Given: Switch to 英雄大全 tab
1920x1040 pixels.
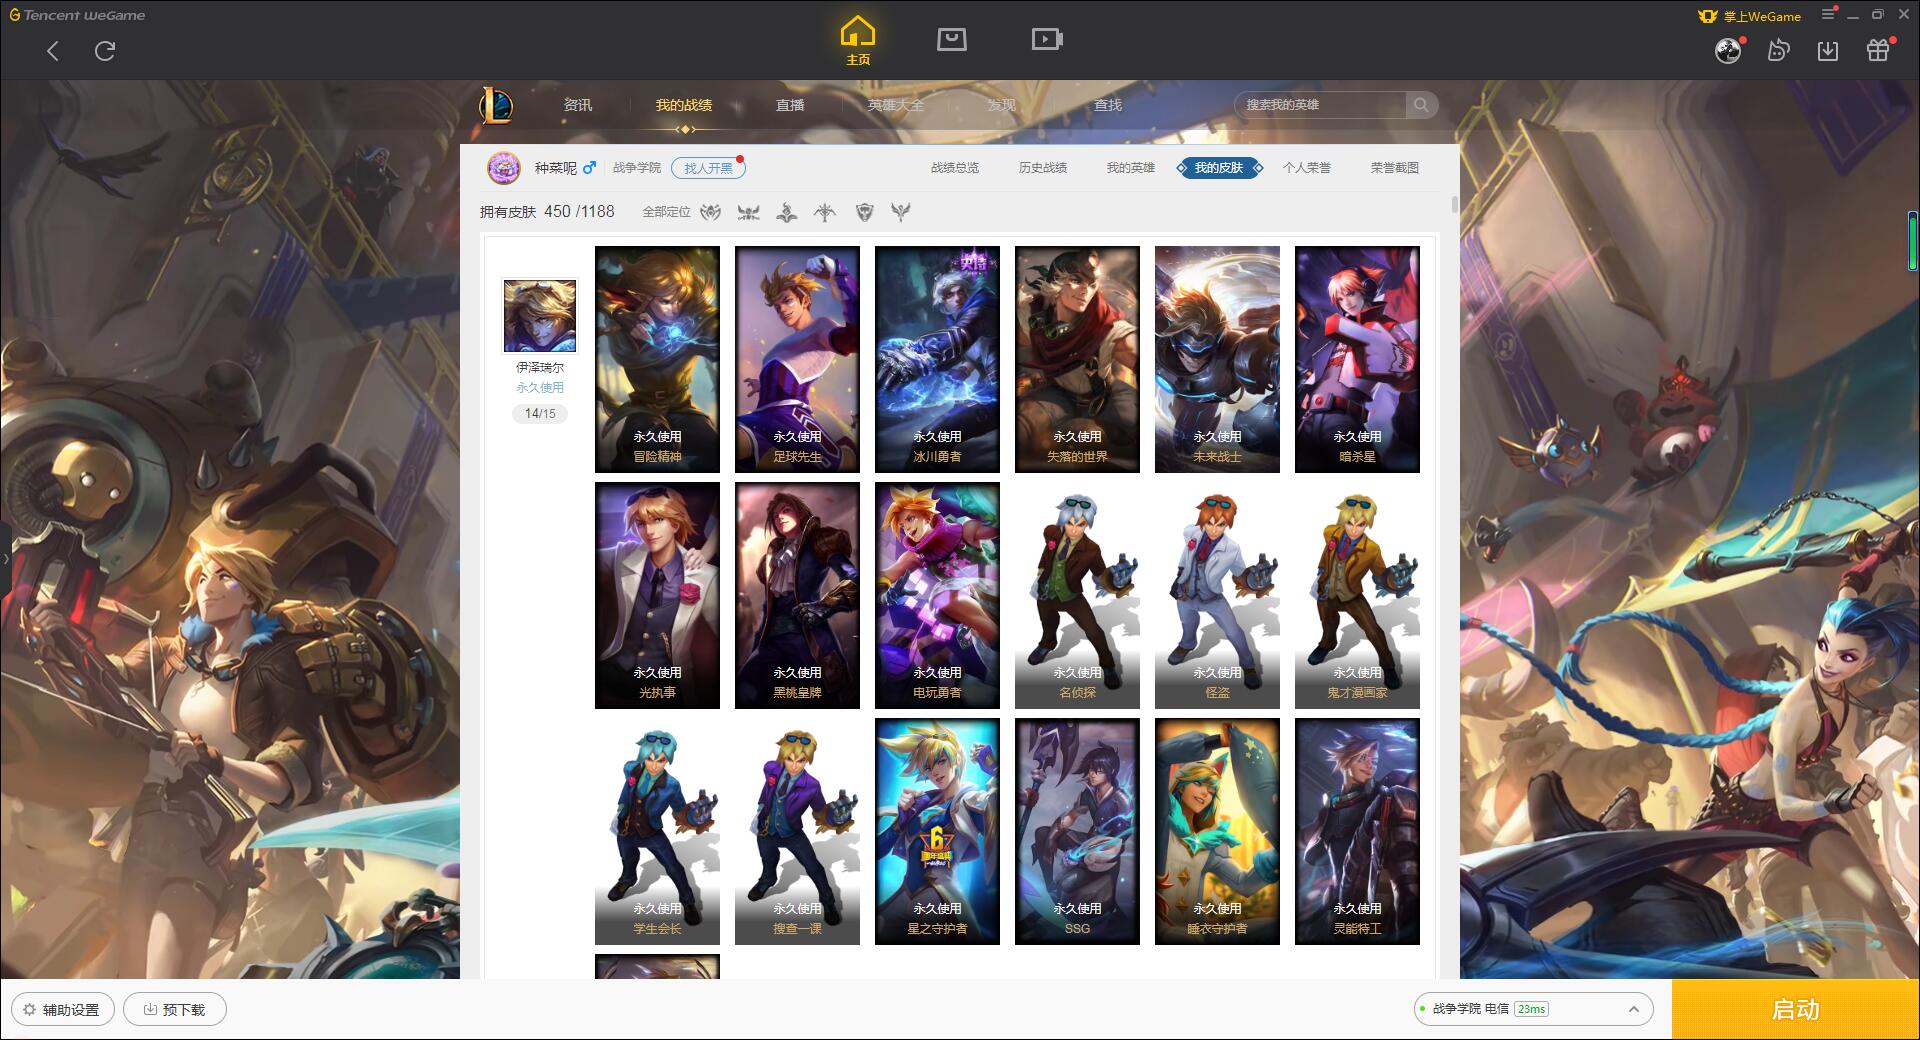Looking at the screenshot, I should click(x=896, y=105).
